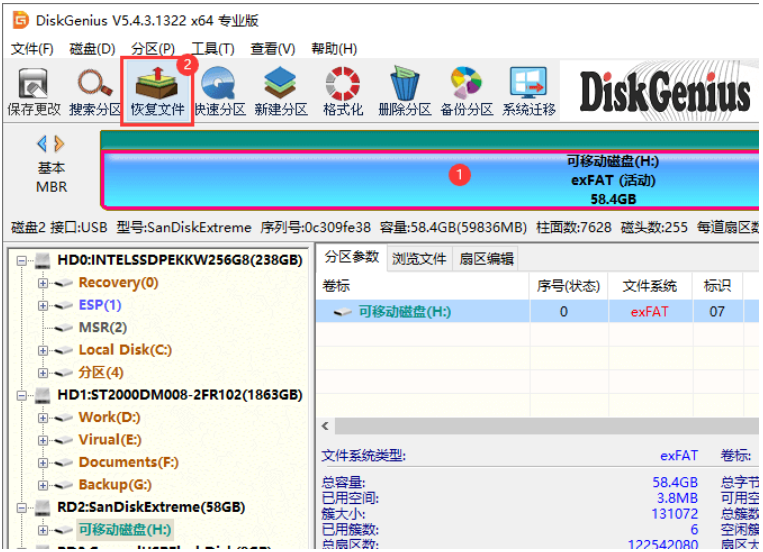Click the 新建分区 new partition icon
The image size is (763, 552).
click(x=281, y=92)
